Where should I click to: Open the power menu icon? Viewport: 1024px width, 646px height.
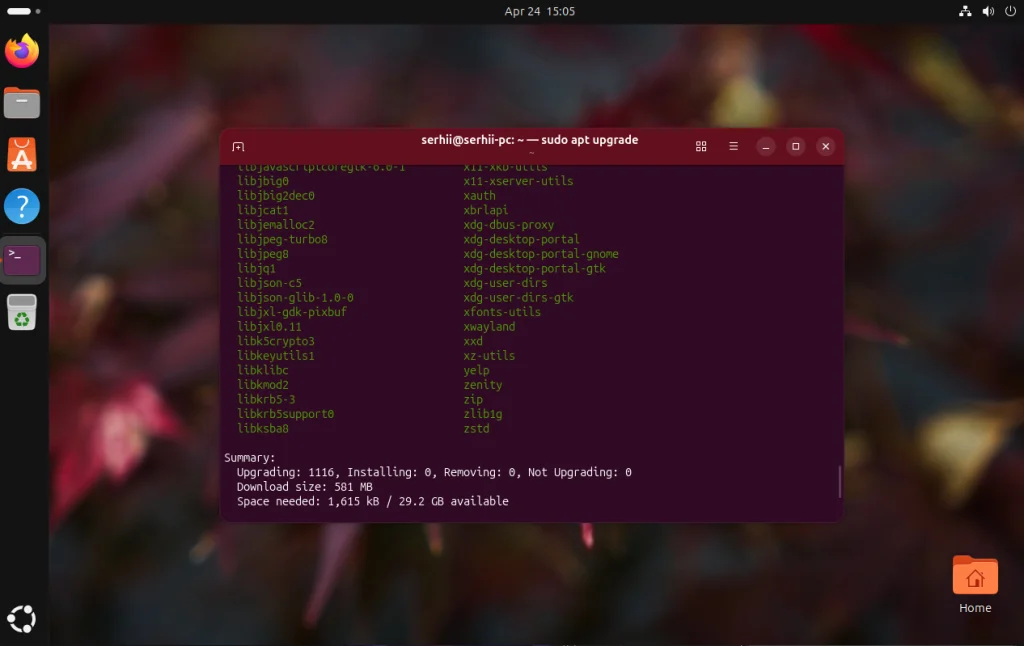[1010, 11]
